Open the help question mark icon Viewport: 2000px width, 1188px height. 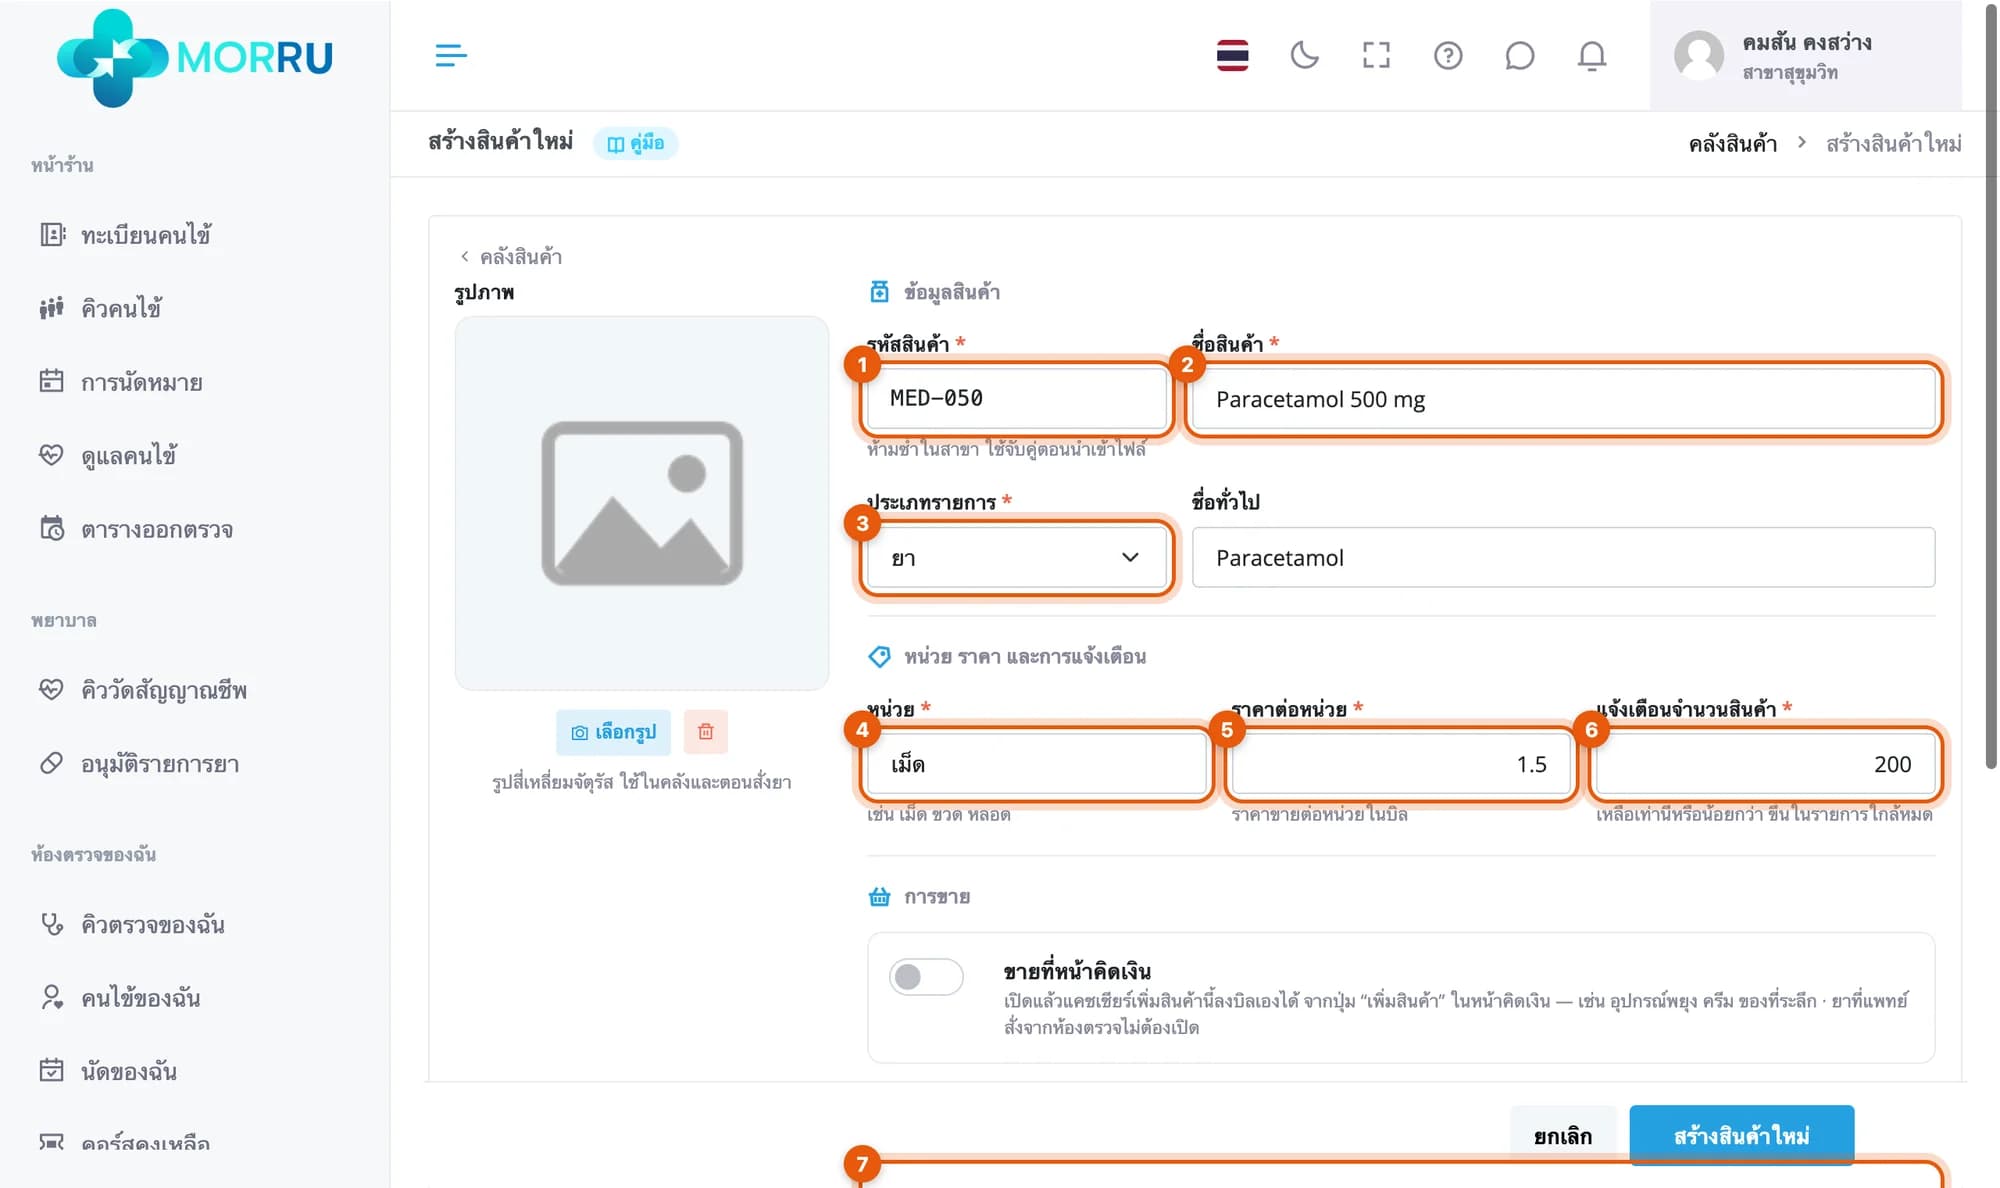(x=1448, y=55)
